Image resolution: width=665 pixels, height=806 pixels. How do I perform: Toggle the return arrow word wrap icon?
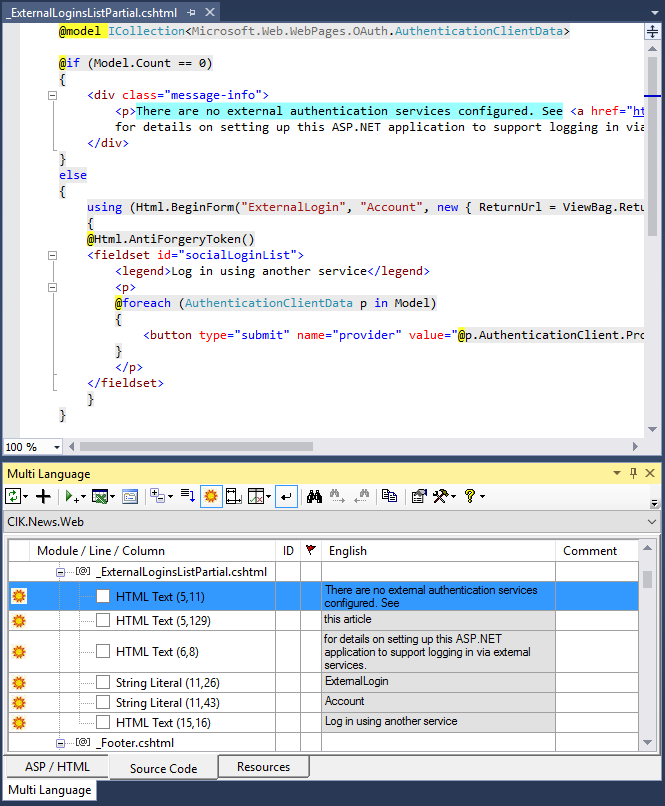coord(286,496)
